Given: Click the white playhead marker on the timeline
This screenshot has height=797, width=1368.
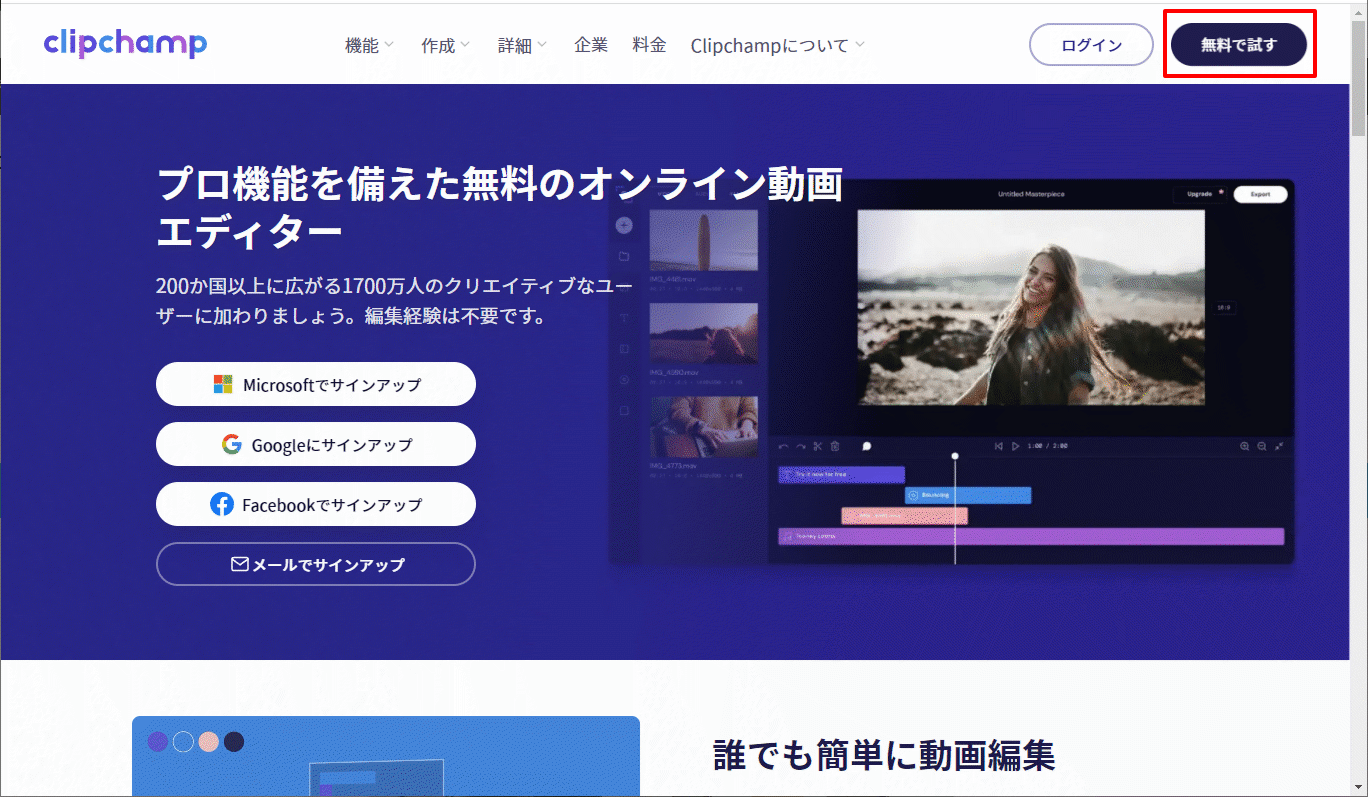Looking at the screenshot, I should pyautogui.click(x=955, y=457).
